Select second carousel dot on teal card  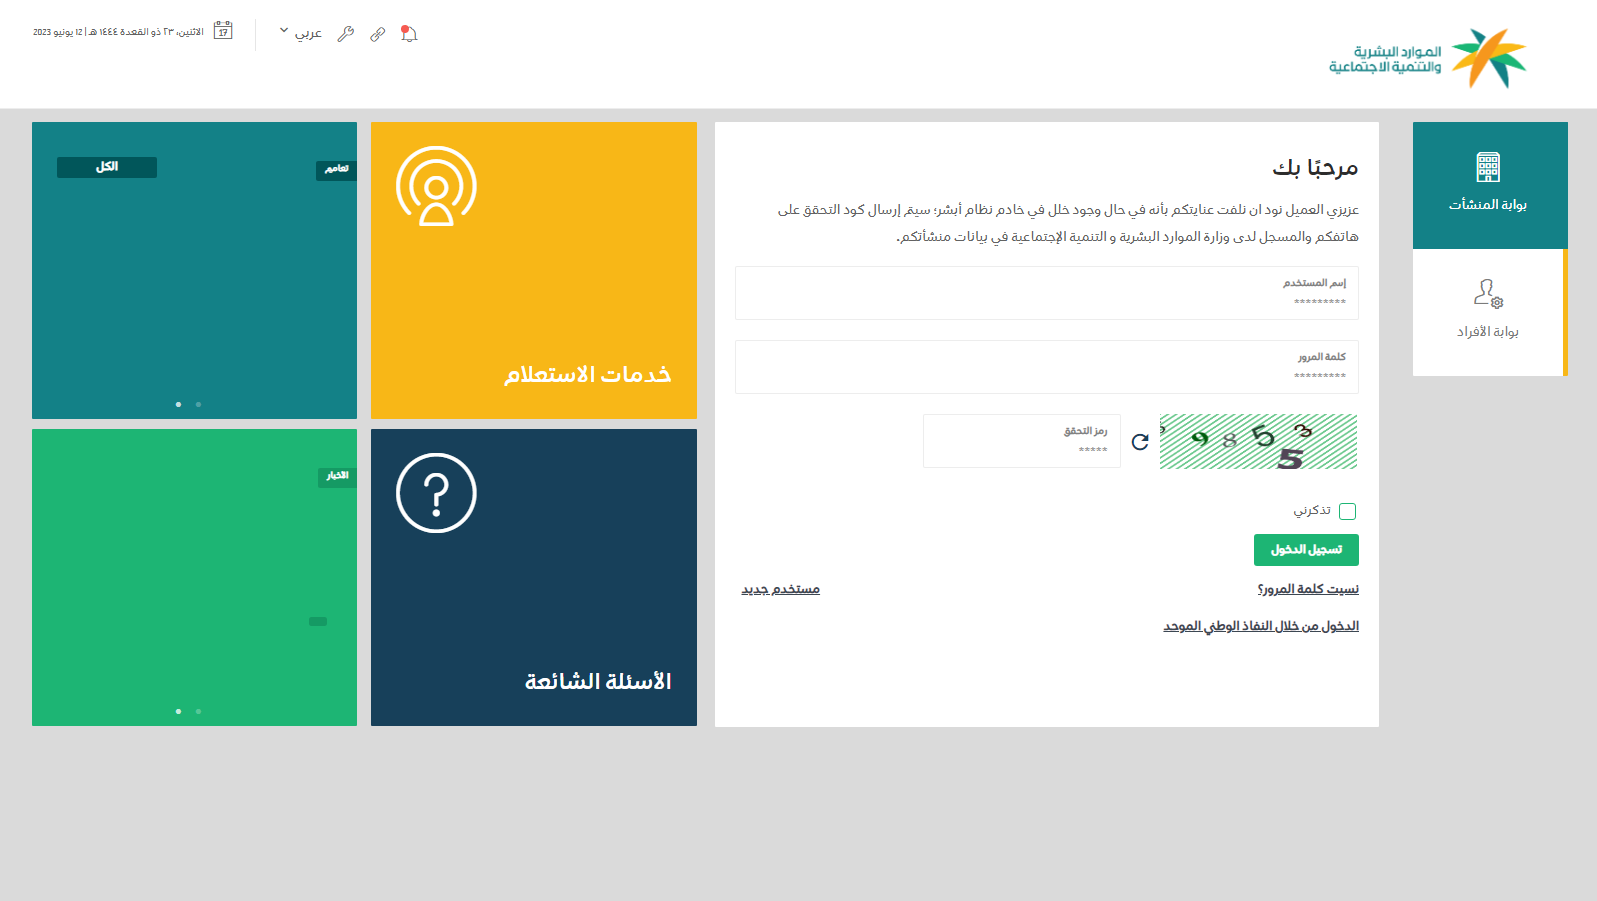[x=198, y=404]
